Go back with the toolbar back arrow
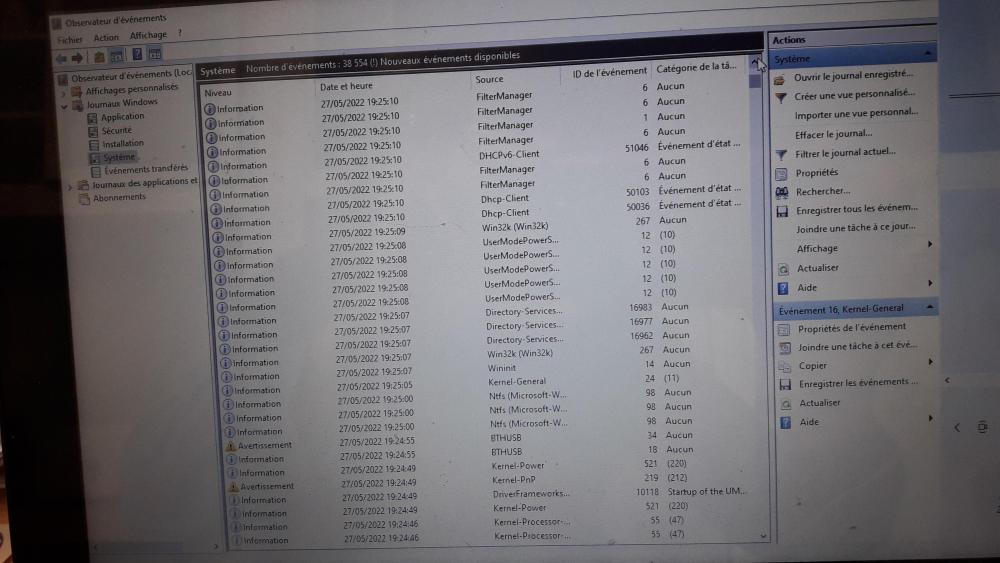 (61, 59)
